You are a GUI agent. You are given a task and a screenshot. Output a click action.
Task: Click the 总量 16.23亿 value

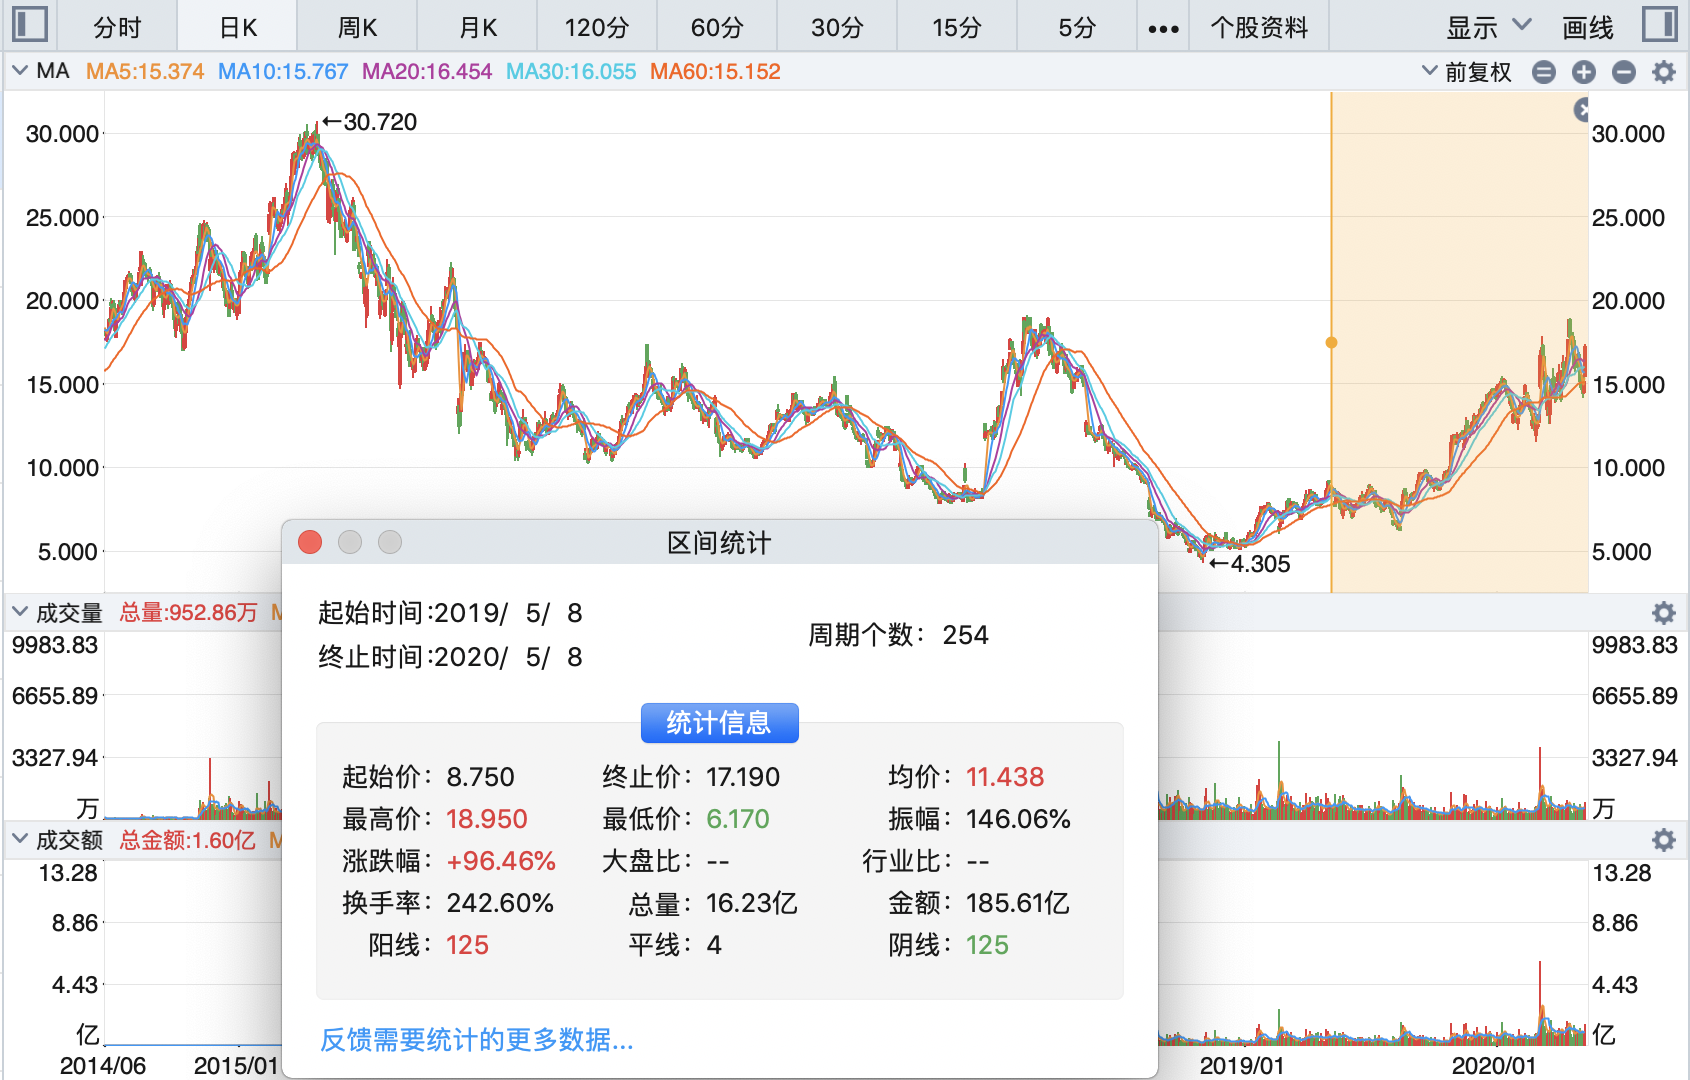(752, 903)
